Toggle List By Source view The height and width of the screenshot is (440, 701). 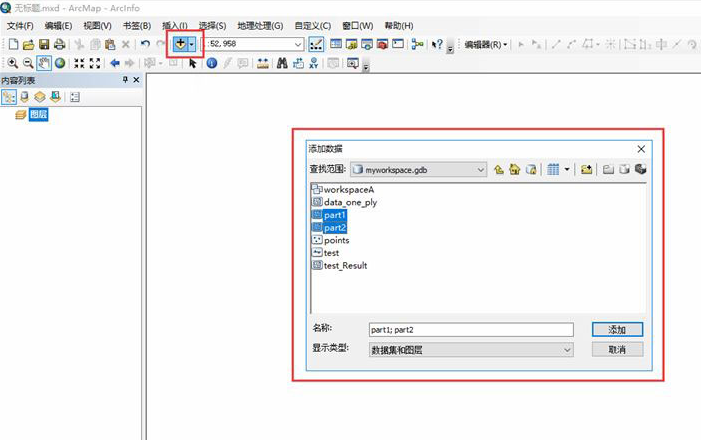pos(25,97)
